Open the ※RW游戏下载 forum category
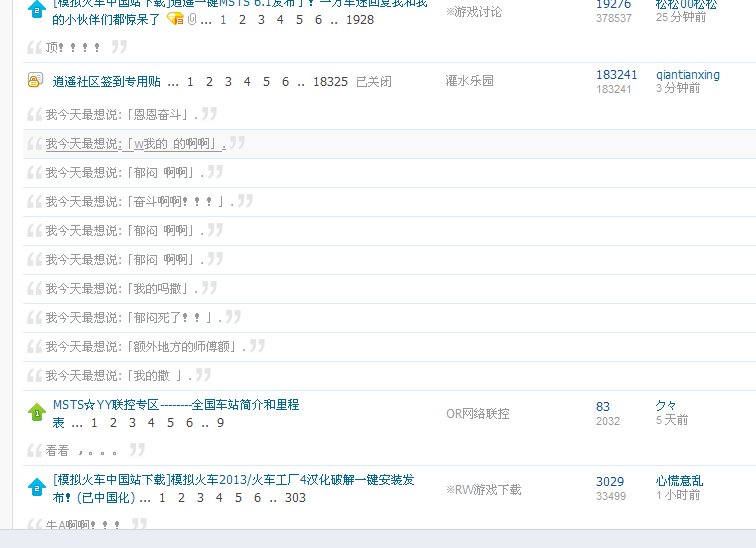Viewport: 756px width, 548px height. click(x=483, y=489)
